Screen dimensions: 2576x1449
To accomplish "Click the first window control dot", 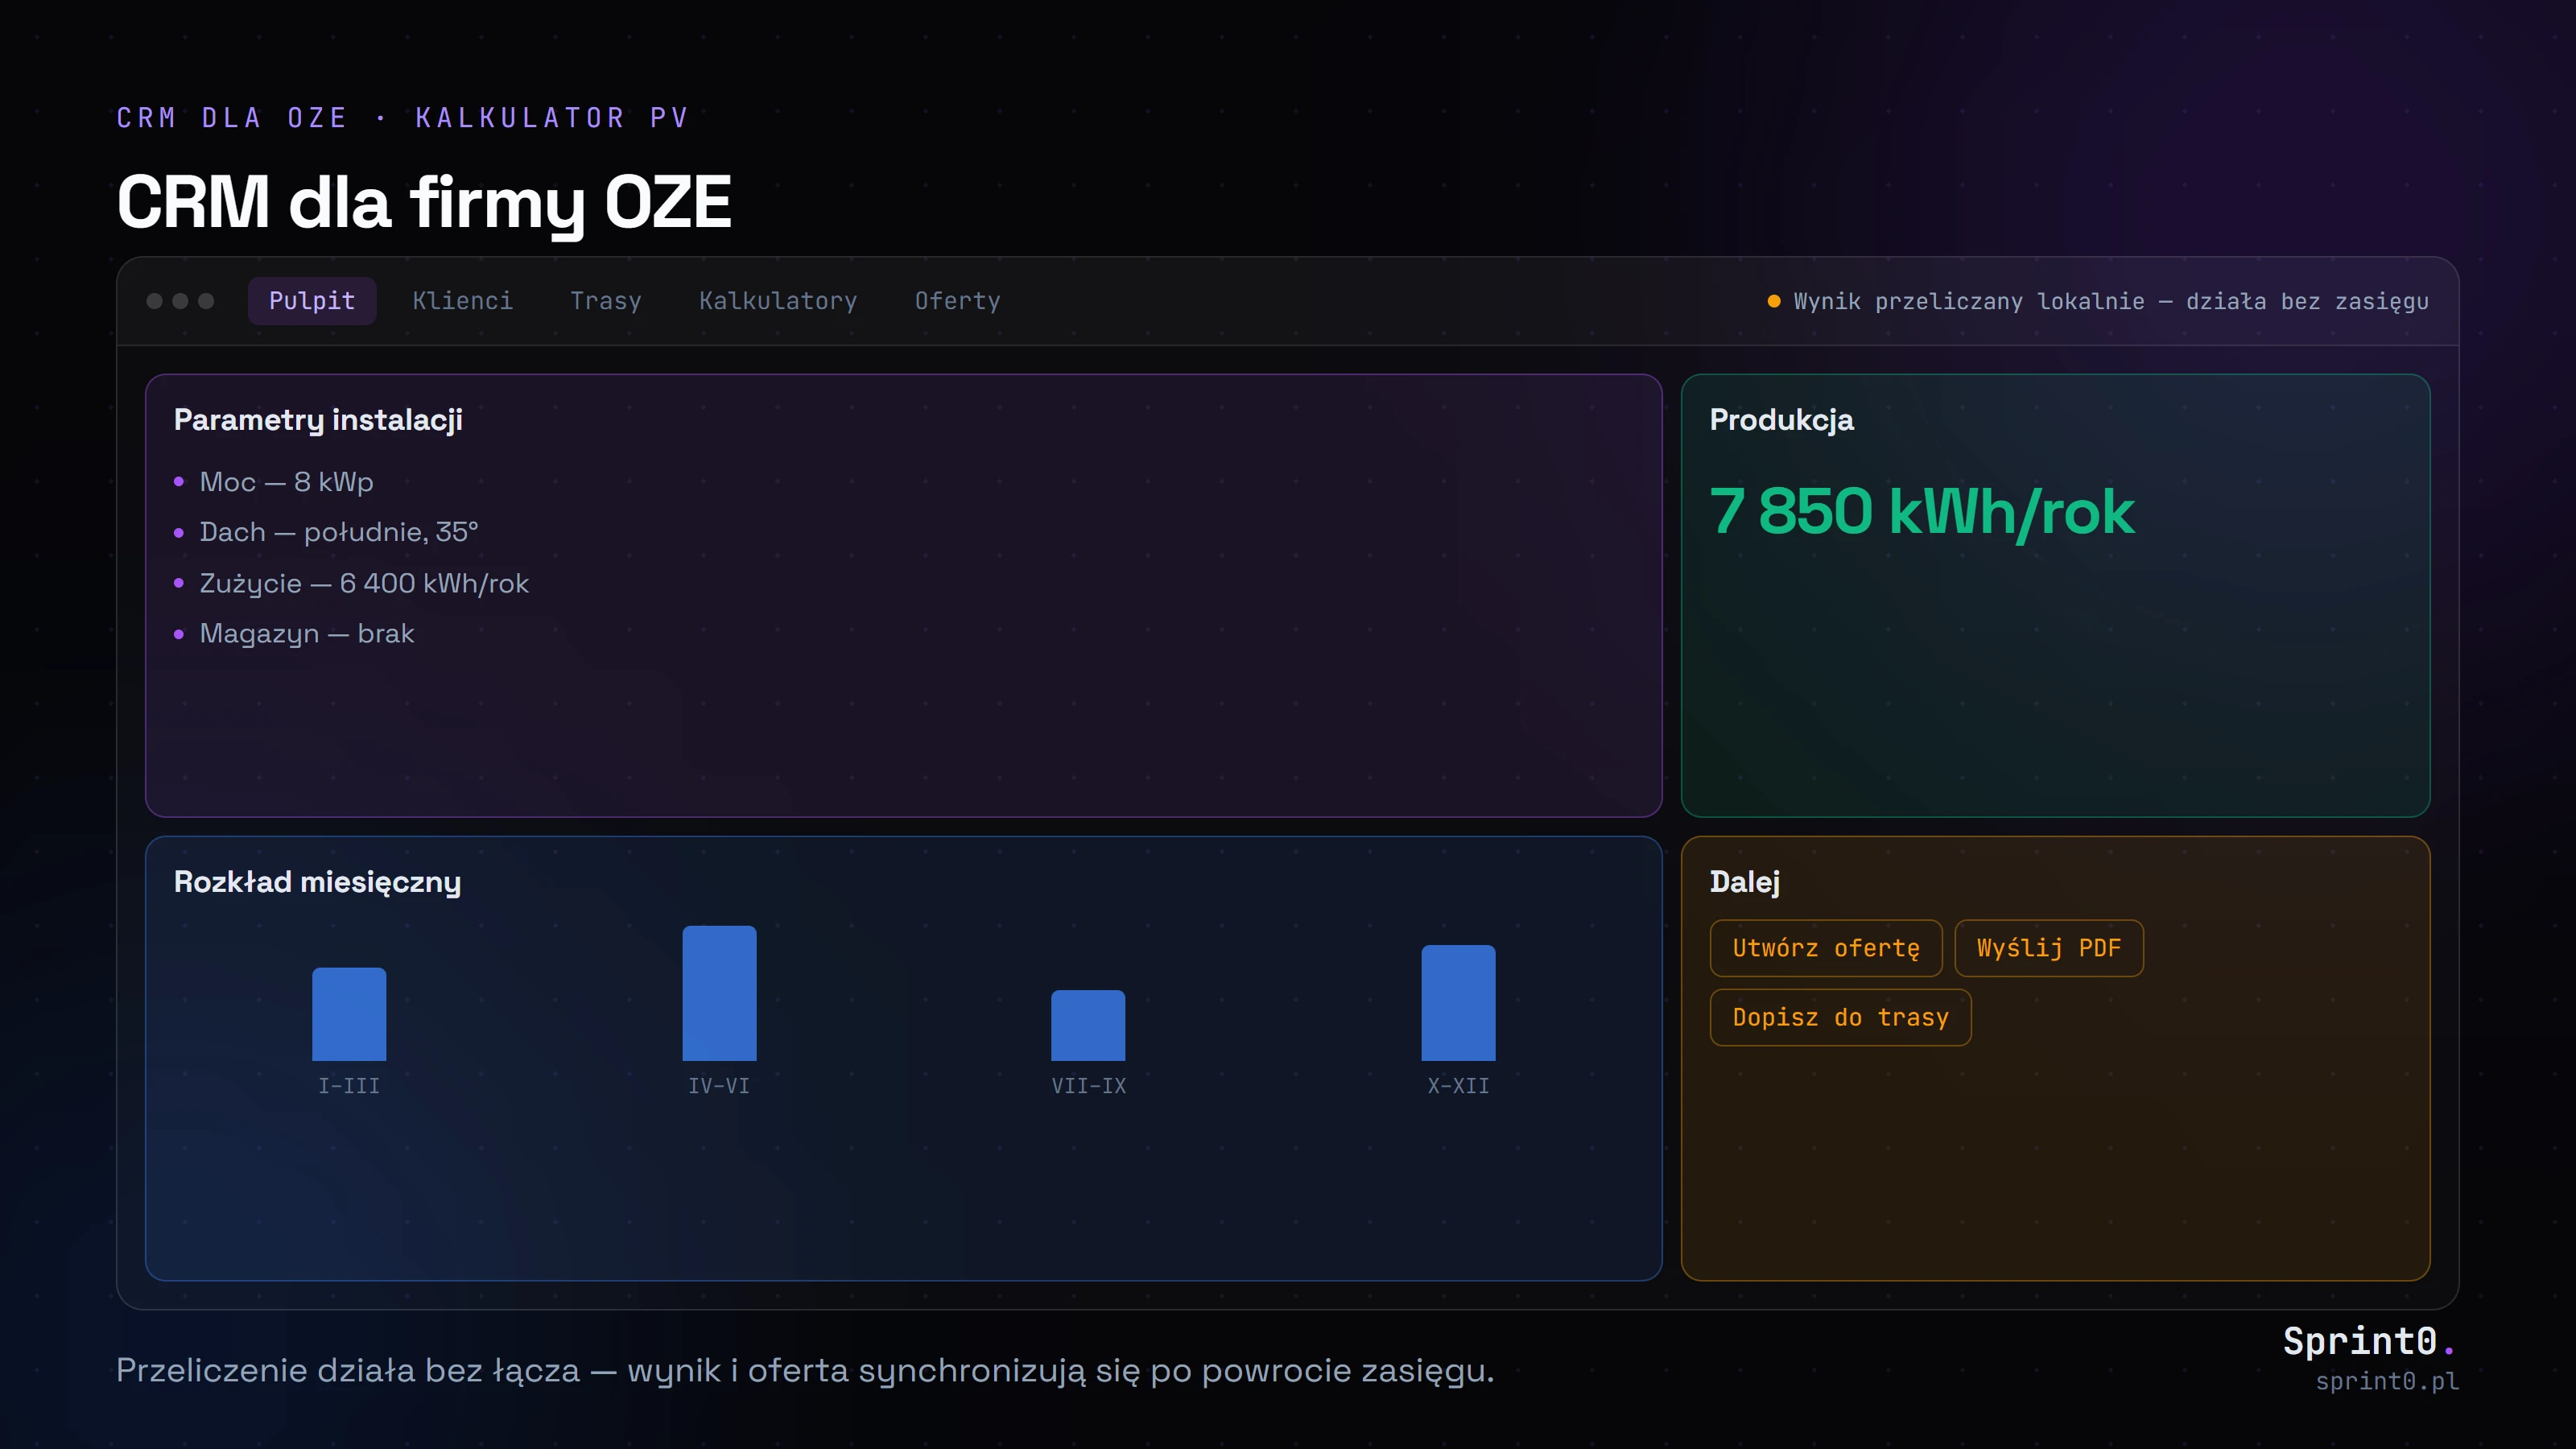I will [x=154, y=301].
